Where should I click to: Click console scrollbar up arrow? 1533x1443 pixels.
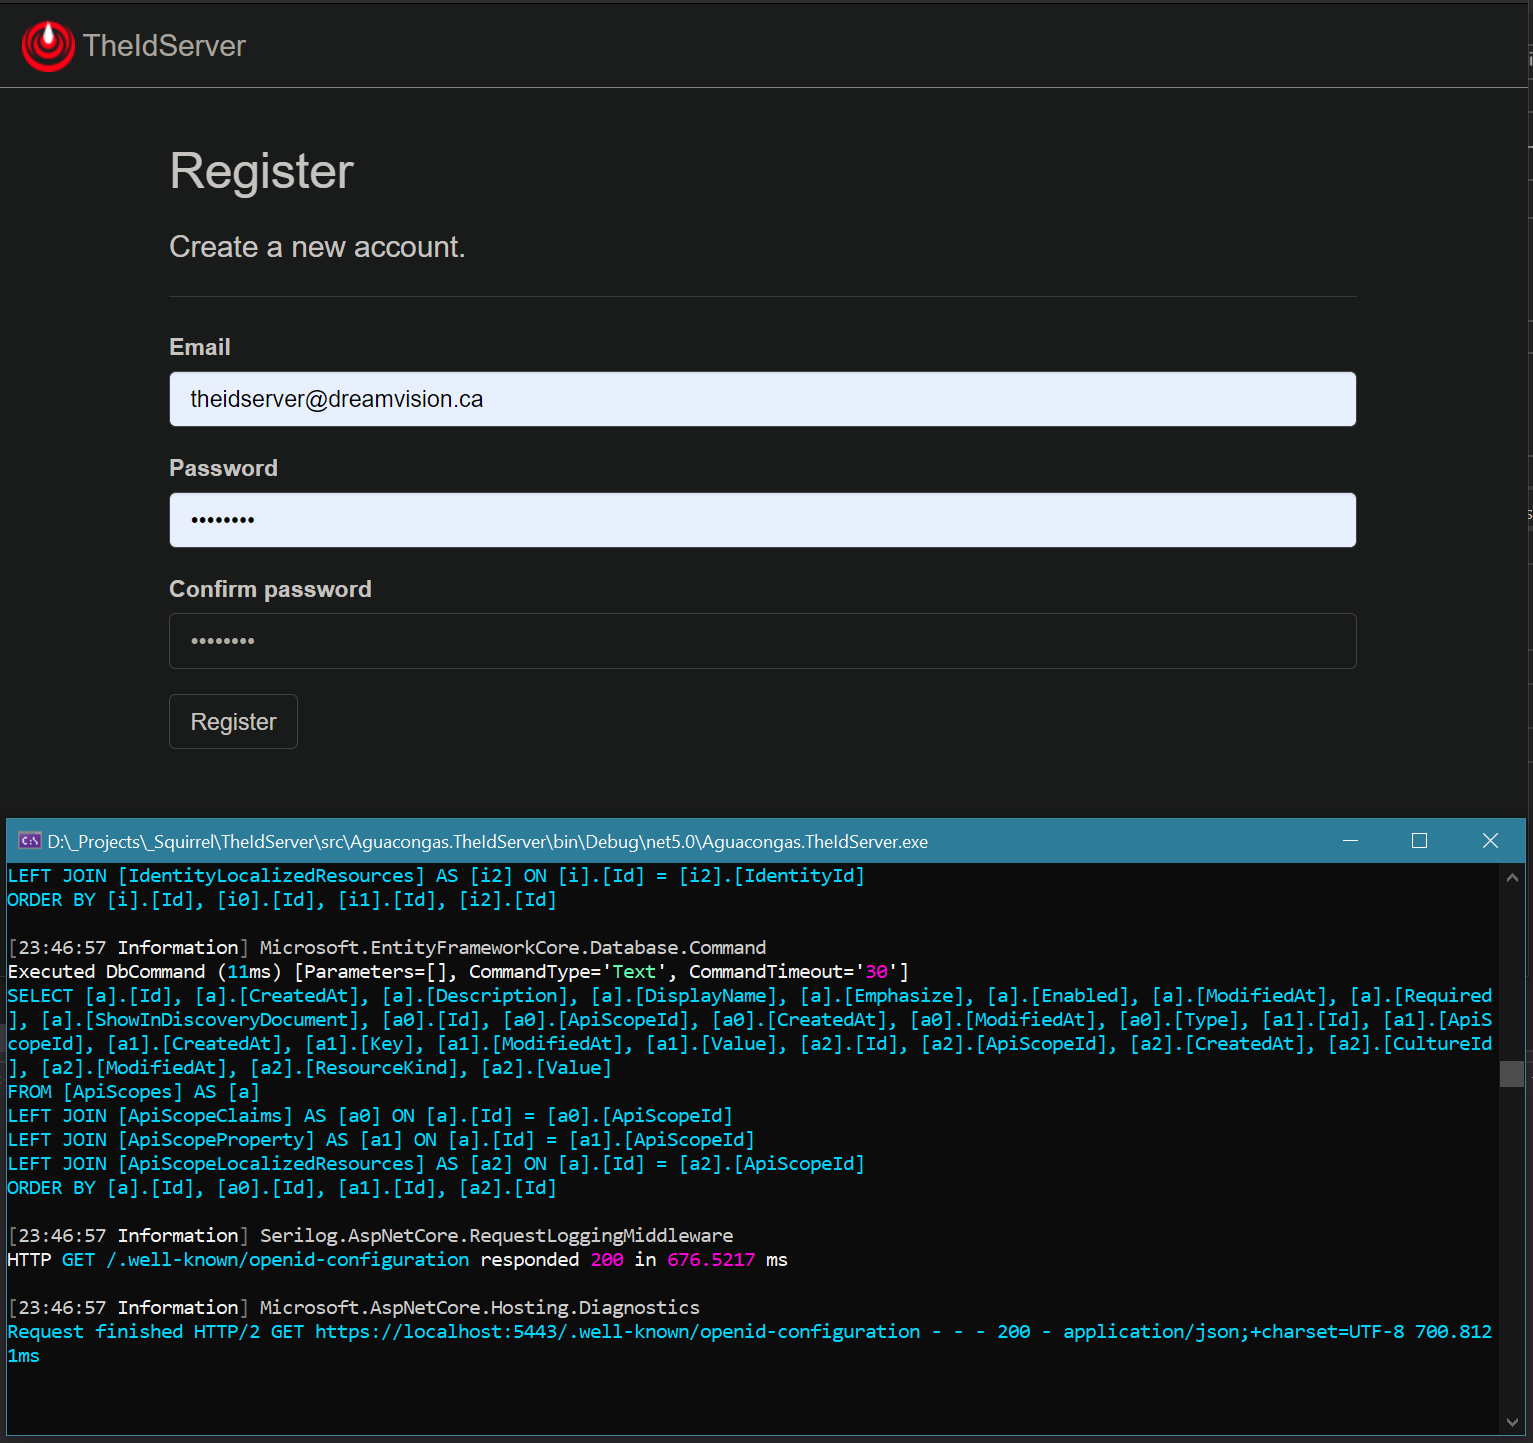pos(1512,877)
